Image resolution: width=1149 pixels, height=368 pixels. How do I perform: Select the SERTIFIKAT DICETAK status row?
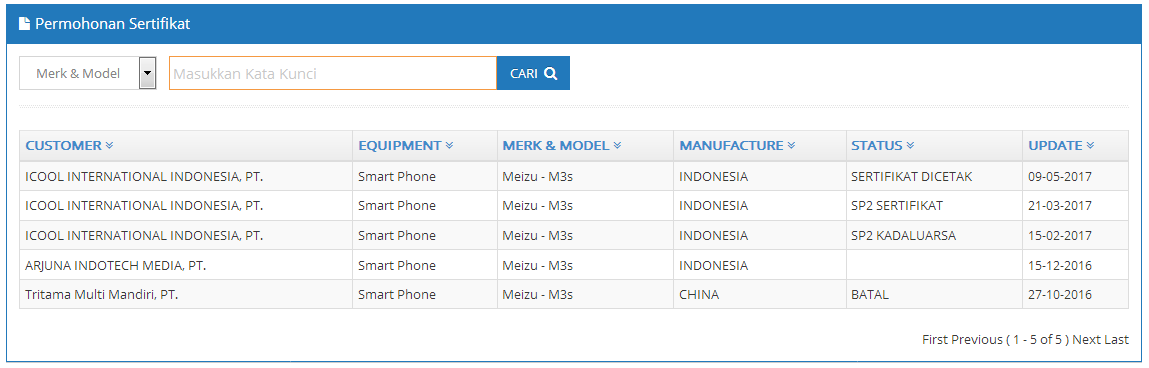574,177
